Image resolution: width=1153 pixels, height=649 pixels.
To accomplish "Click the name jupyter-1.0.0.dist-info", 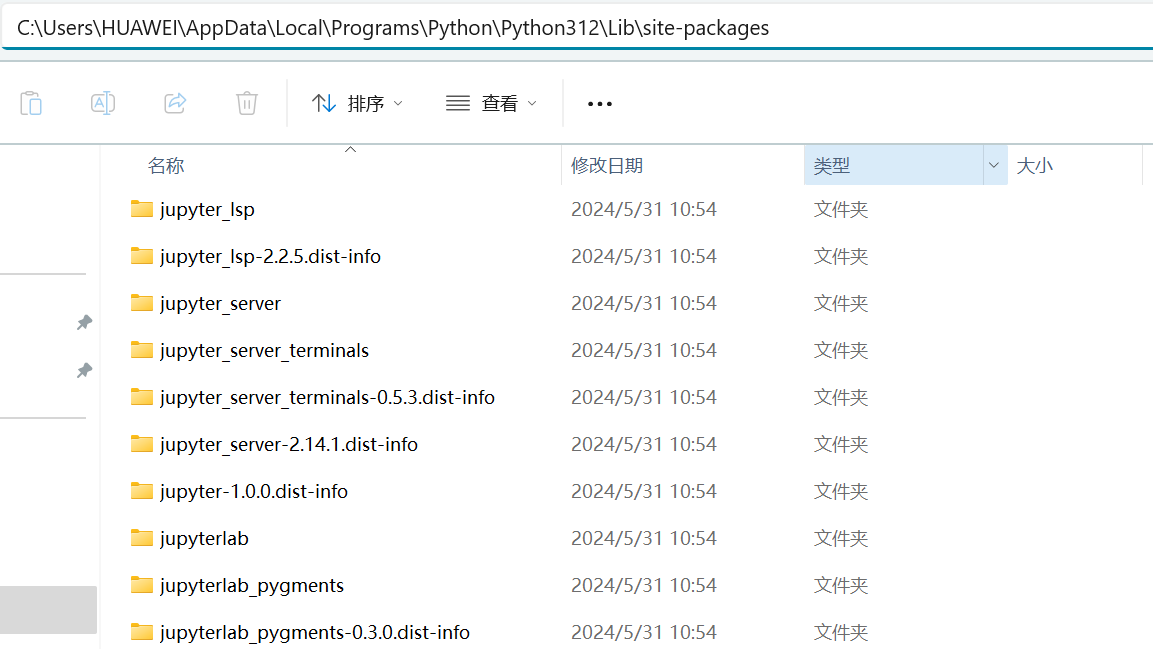I will [x=254, y=492].
